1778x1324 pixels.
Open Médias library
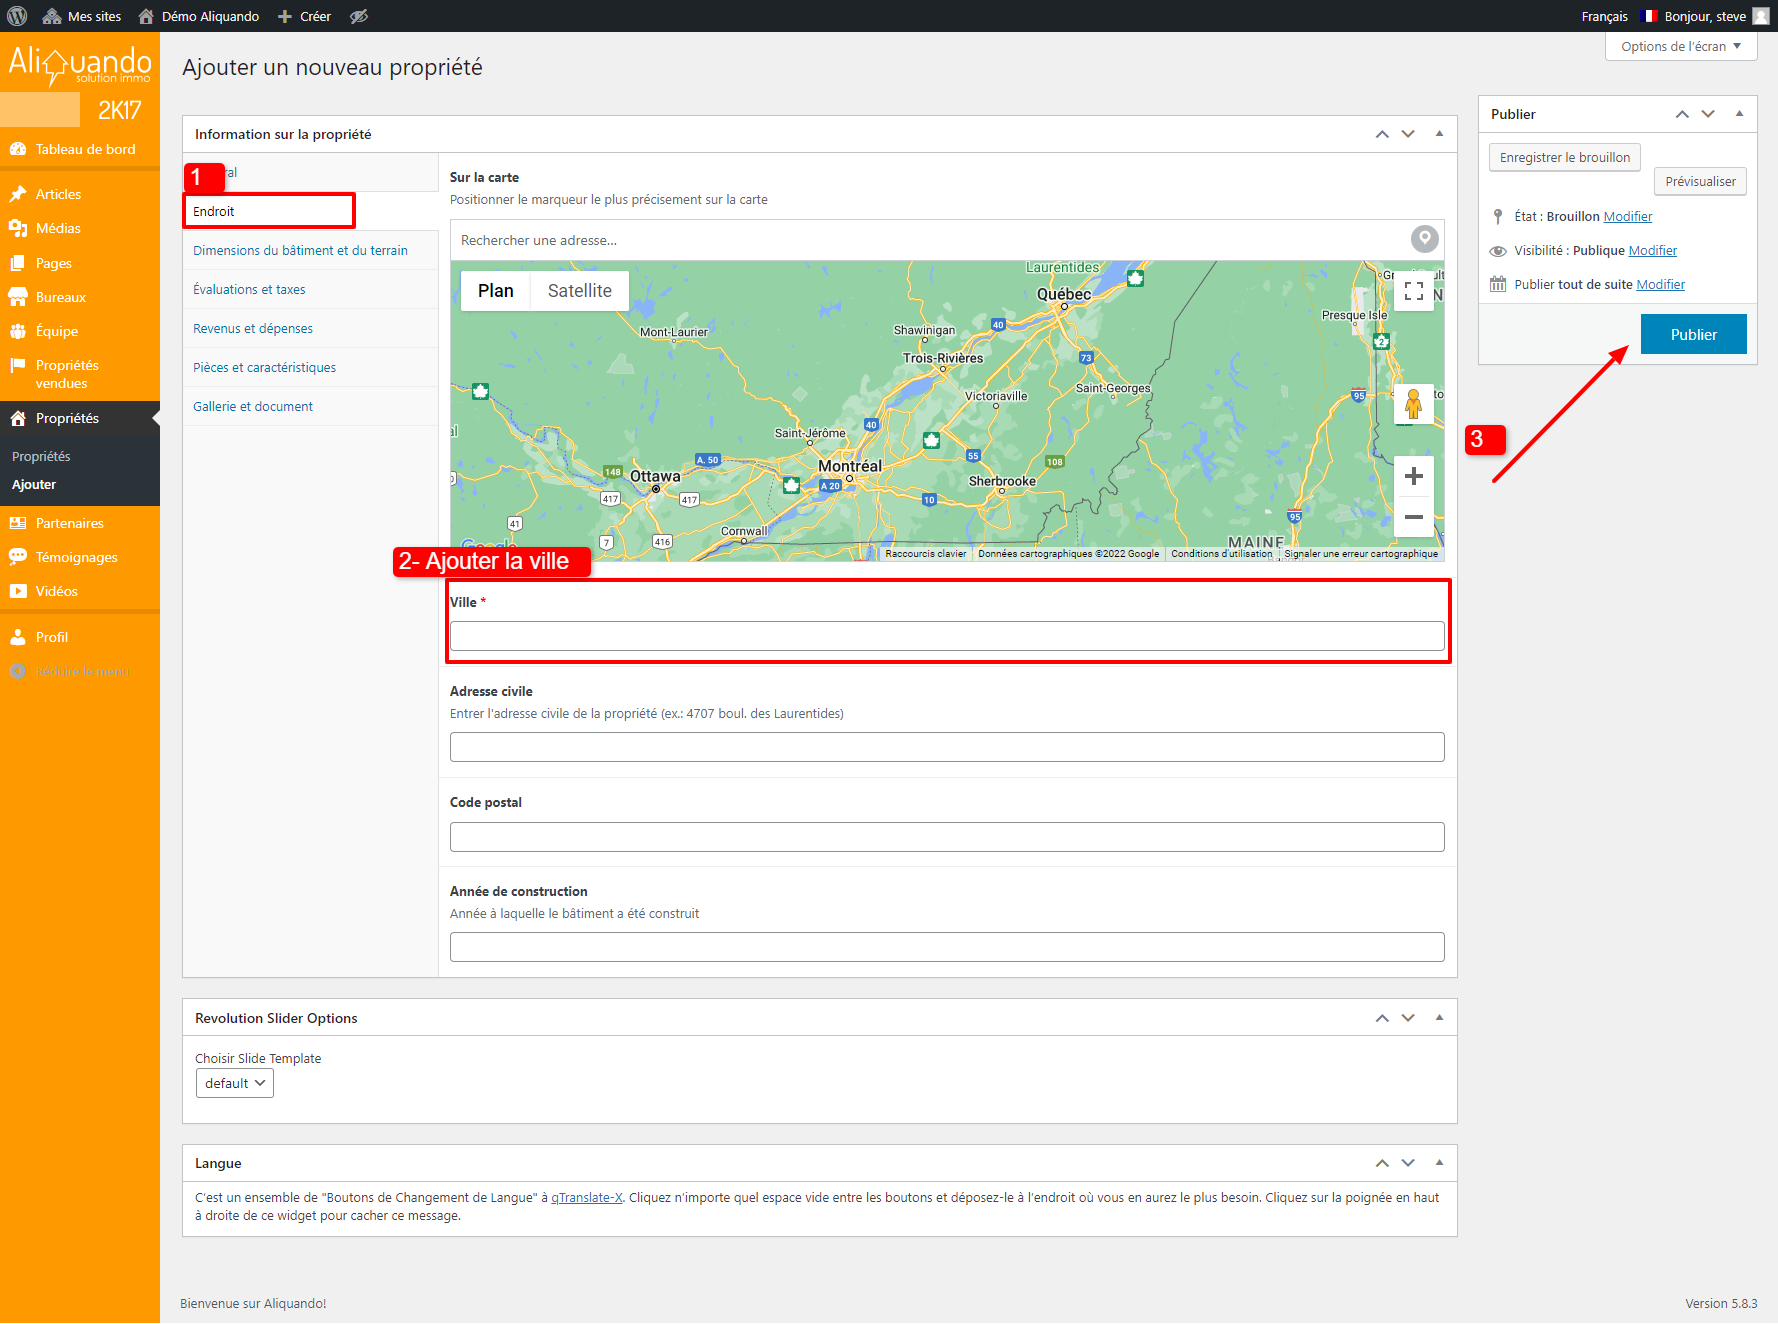[x=80, y=228]
